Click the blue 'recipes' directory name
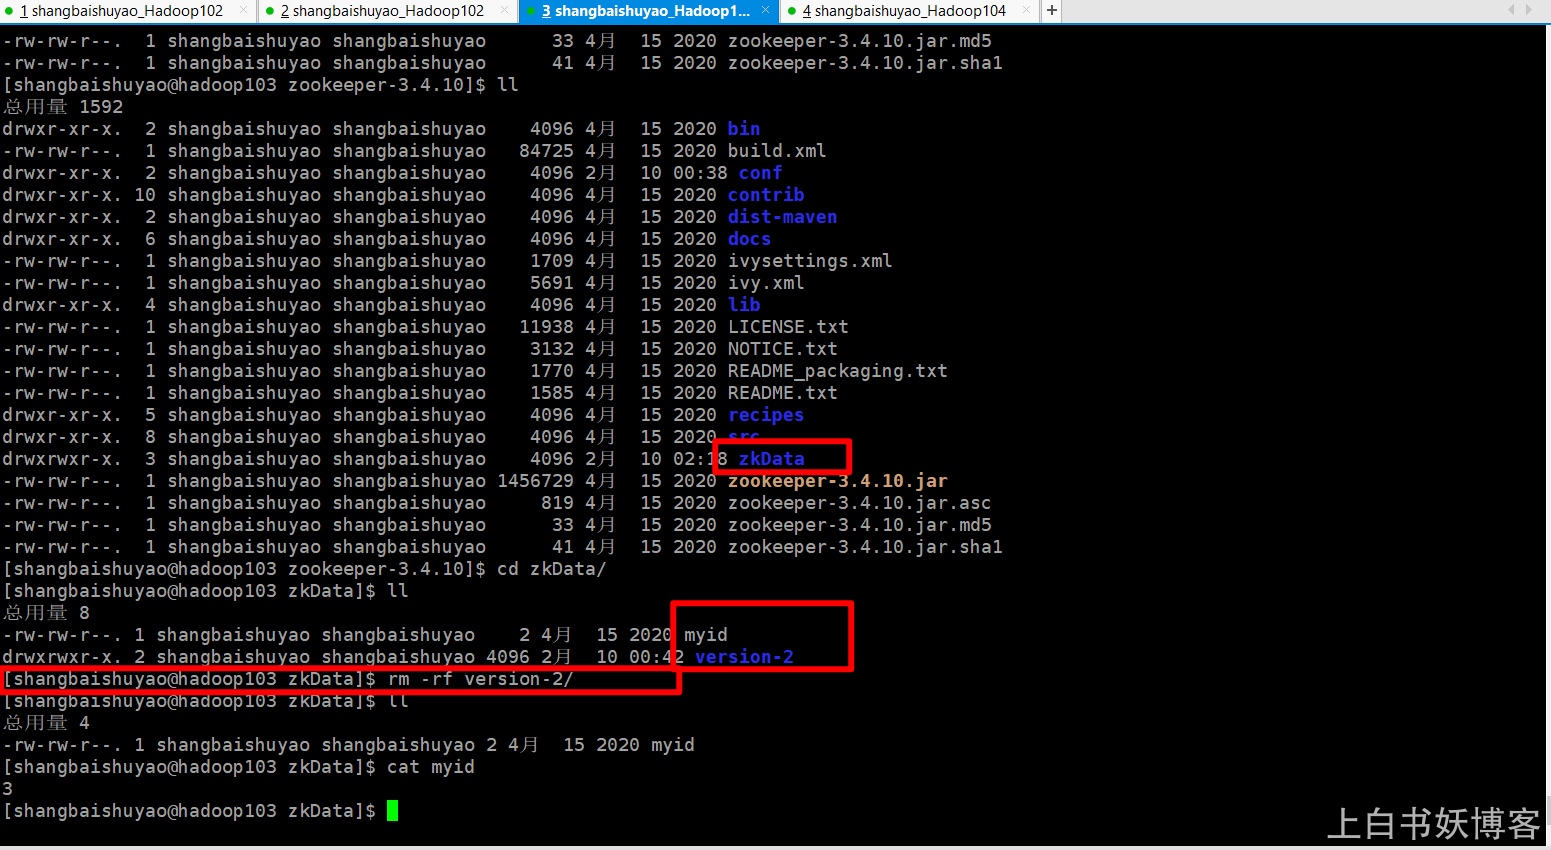 coord(766,415)
